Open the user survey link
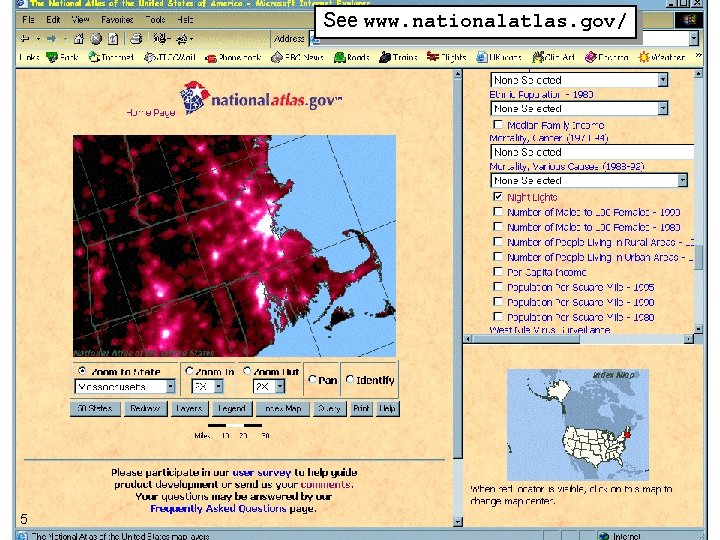 click(262, 472)
